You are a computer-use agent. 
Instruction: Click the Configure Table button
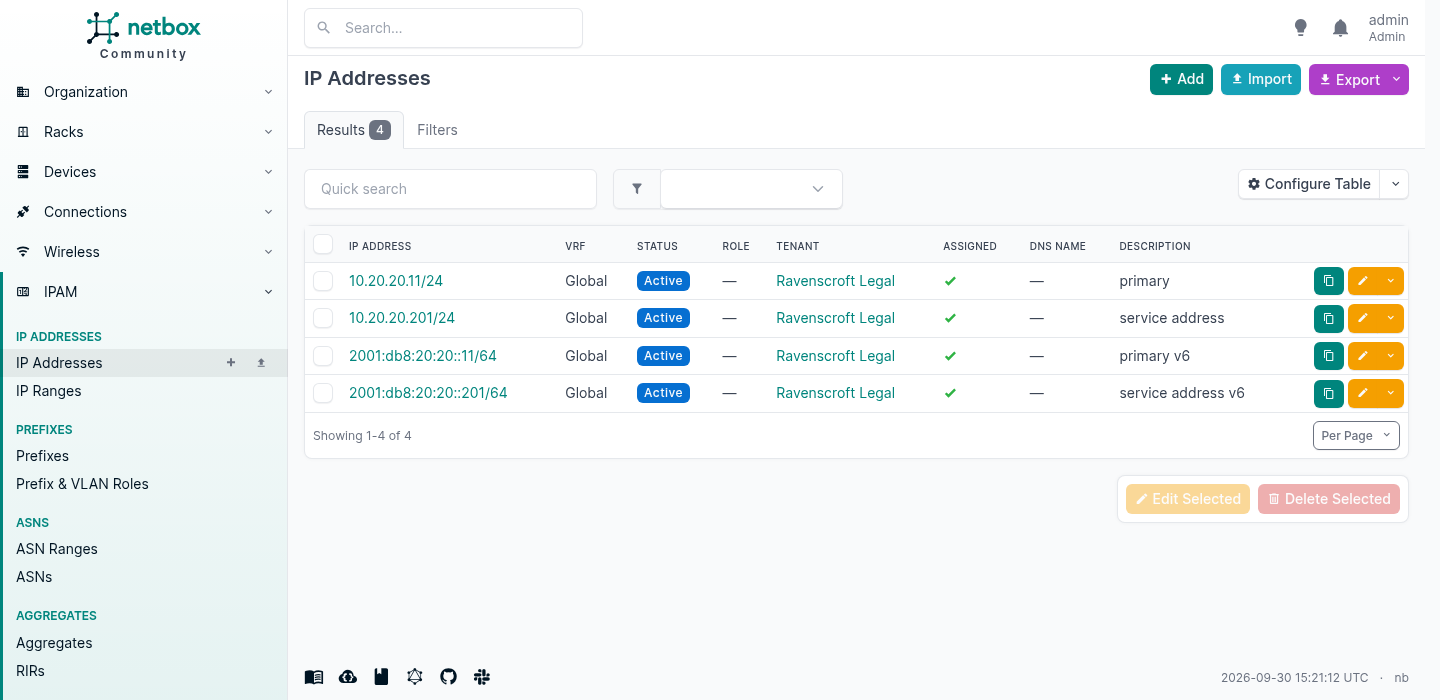[1309, 184]
